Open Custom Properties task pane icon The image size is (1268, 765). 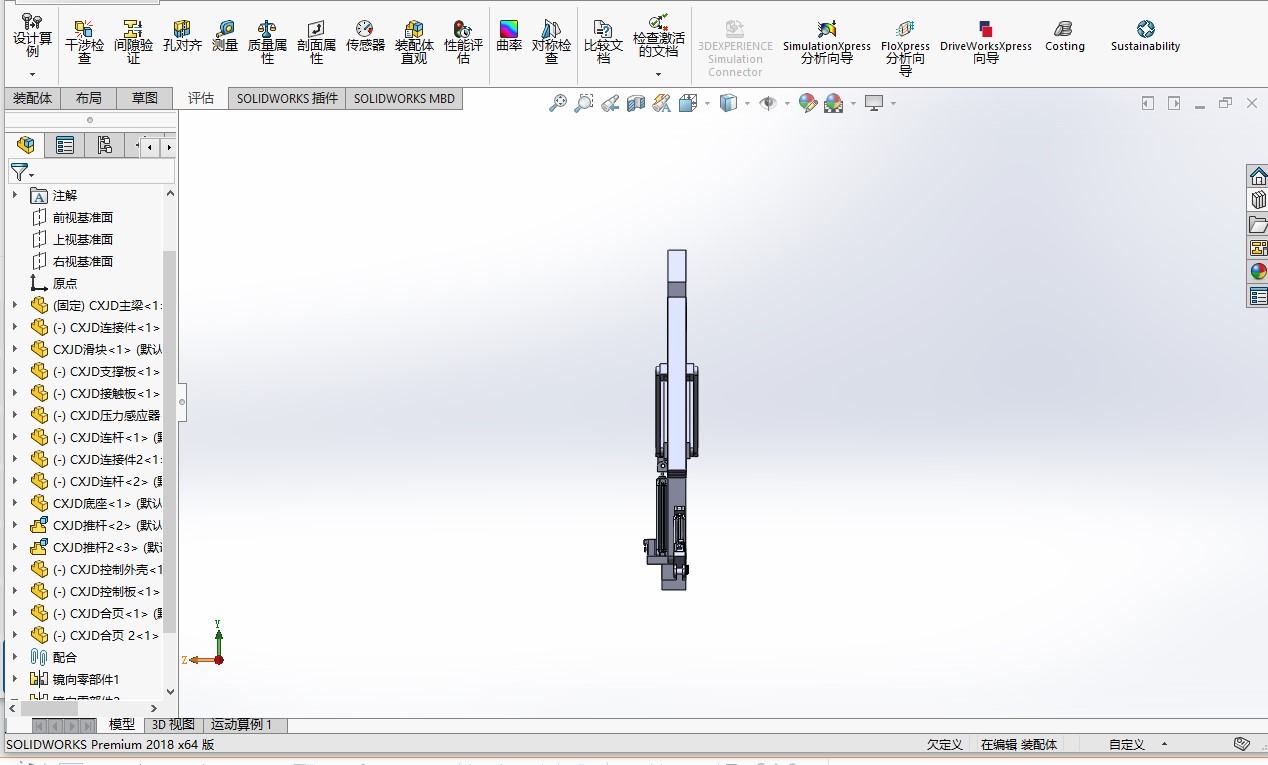[1258, 296]
